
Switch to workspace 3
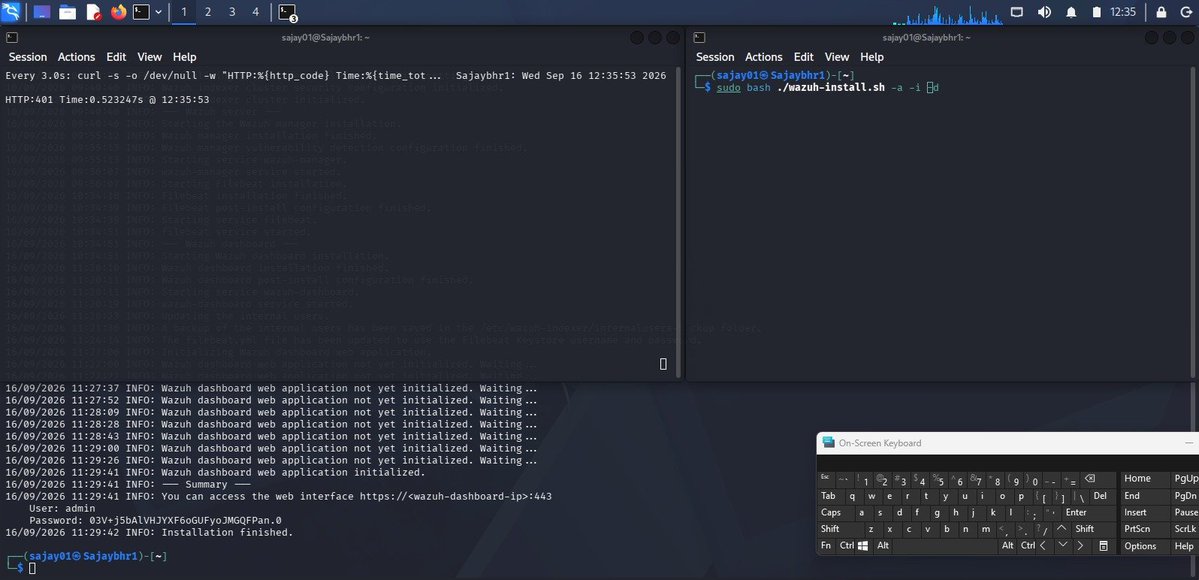(232, 12)
